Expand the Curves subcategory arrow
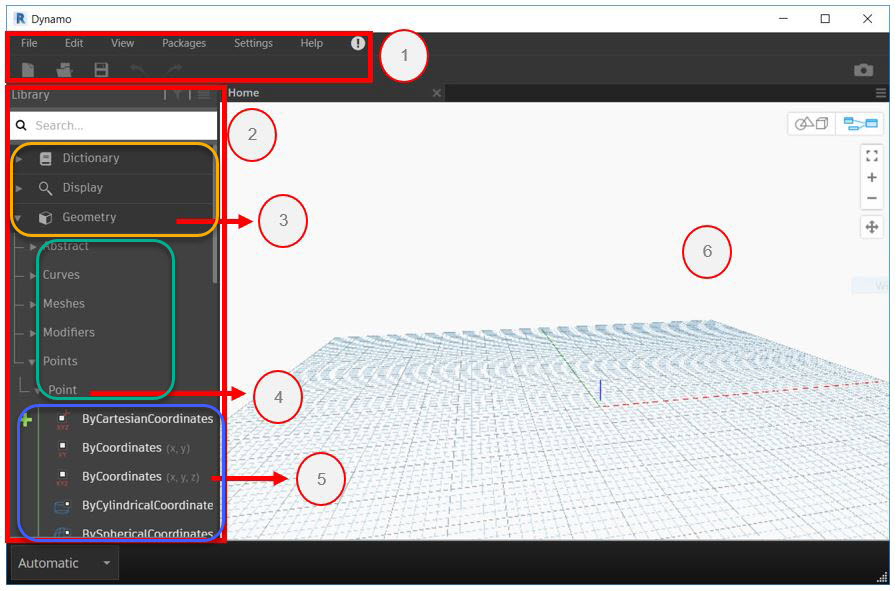The width and height of the screenshot is (895, 591). tap(33, 275)
